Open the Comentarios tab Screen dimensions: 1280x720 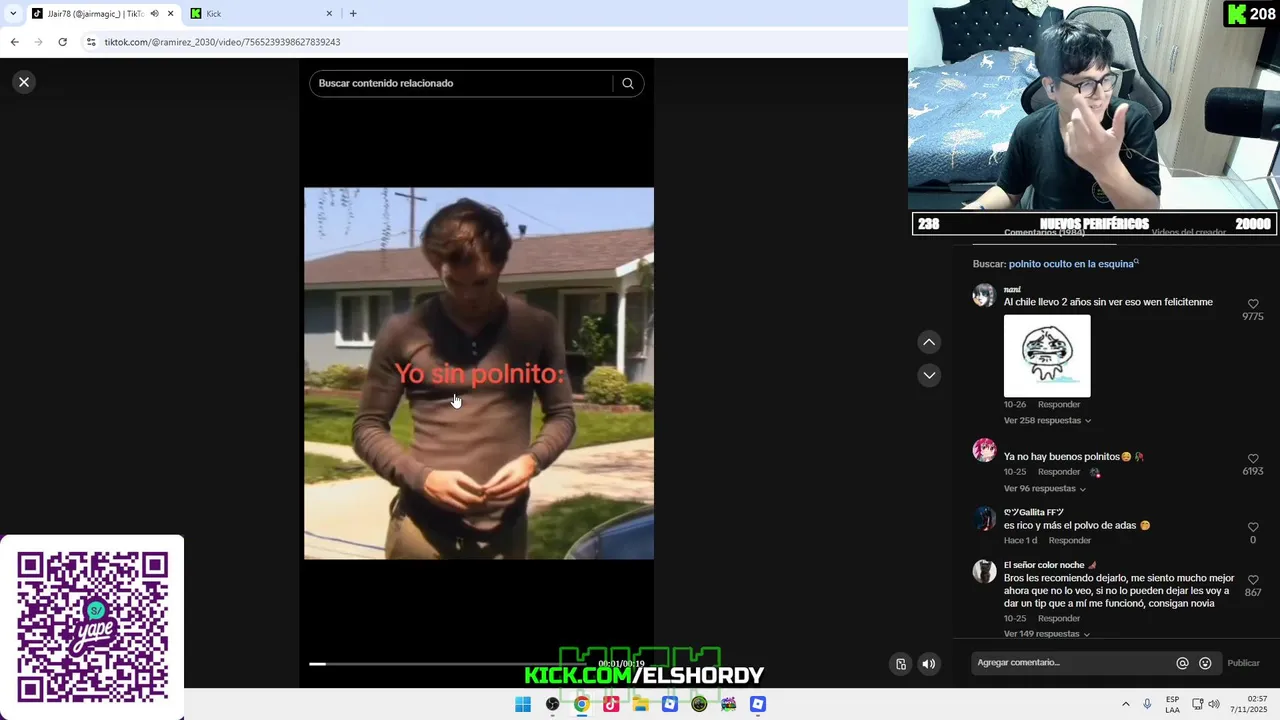tap(1044, 233)
